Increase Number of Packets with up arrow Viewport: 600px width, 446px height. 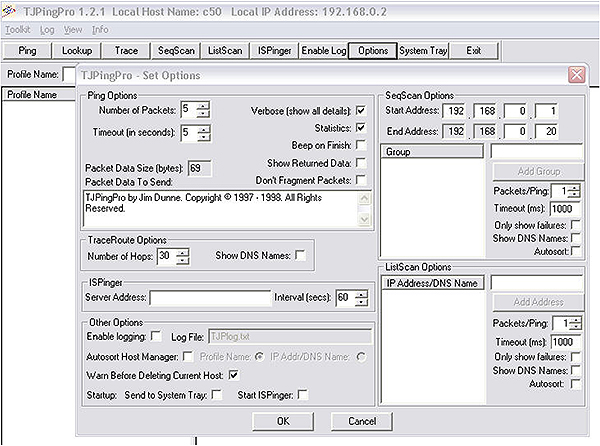click(x=203, y=106)
